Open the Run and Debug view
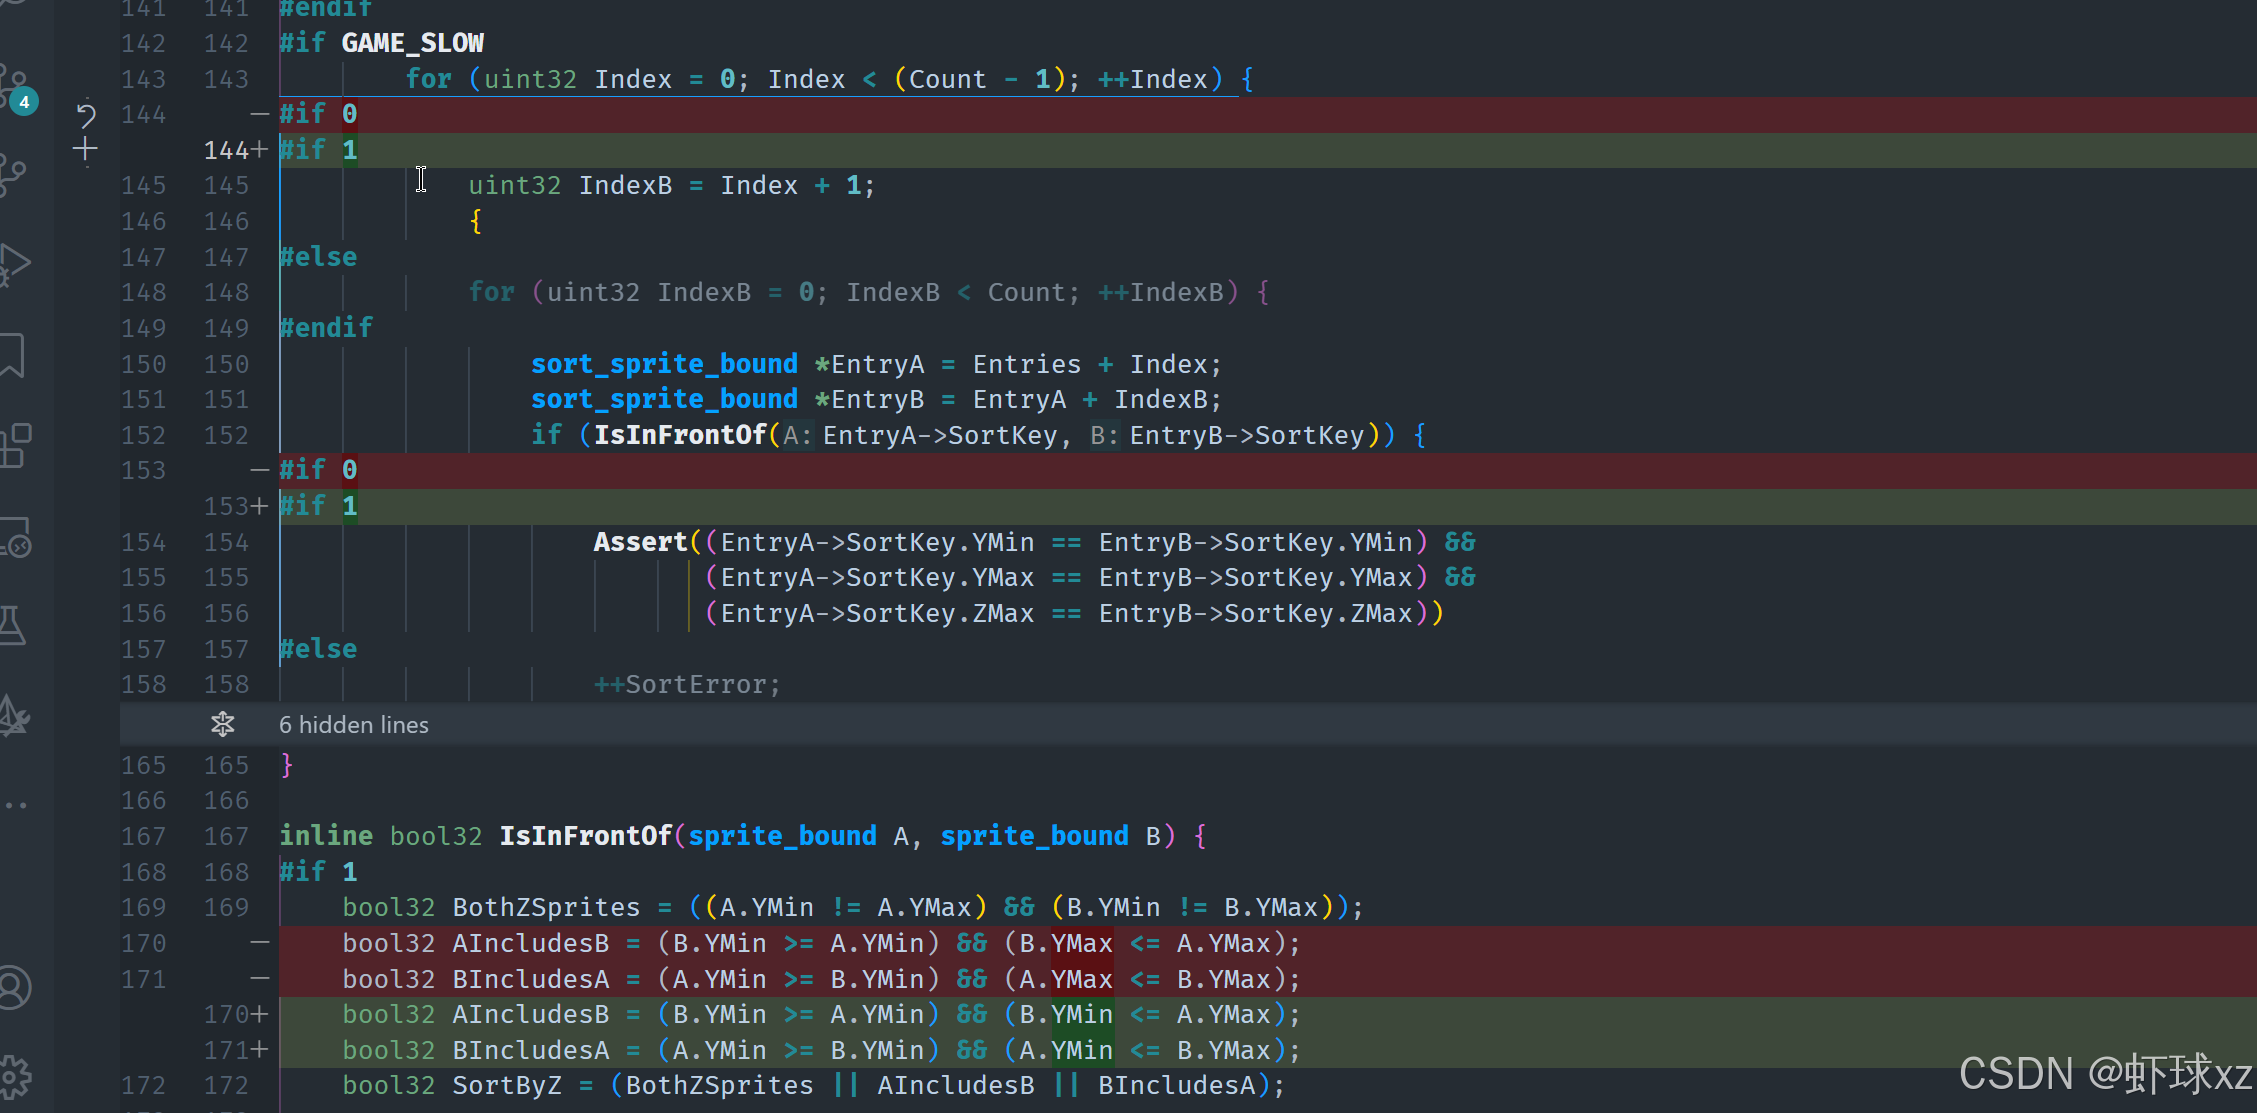The height and width of the screenshot is (1113, 2257). 14,265
